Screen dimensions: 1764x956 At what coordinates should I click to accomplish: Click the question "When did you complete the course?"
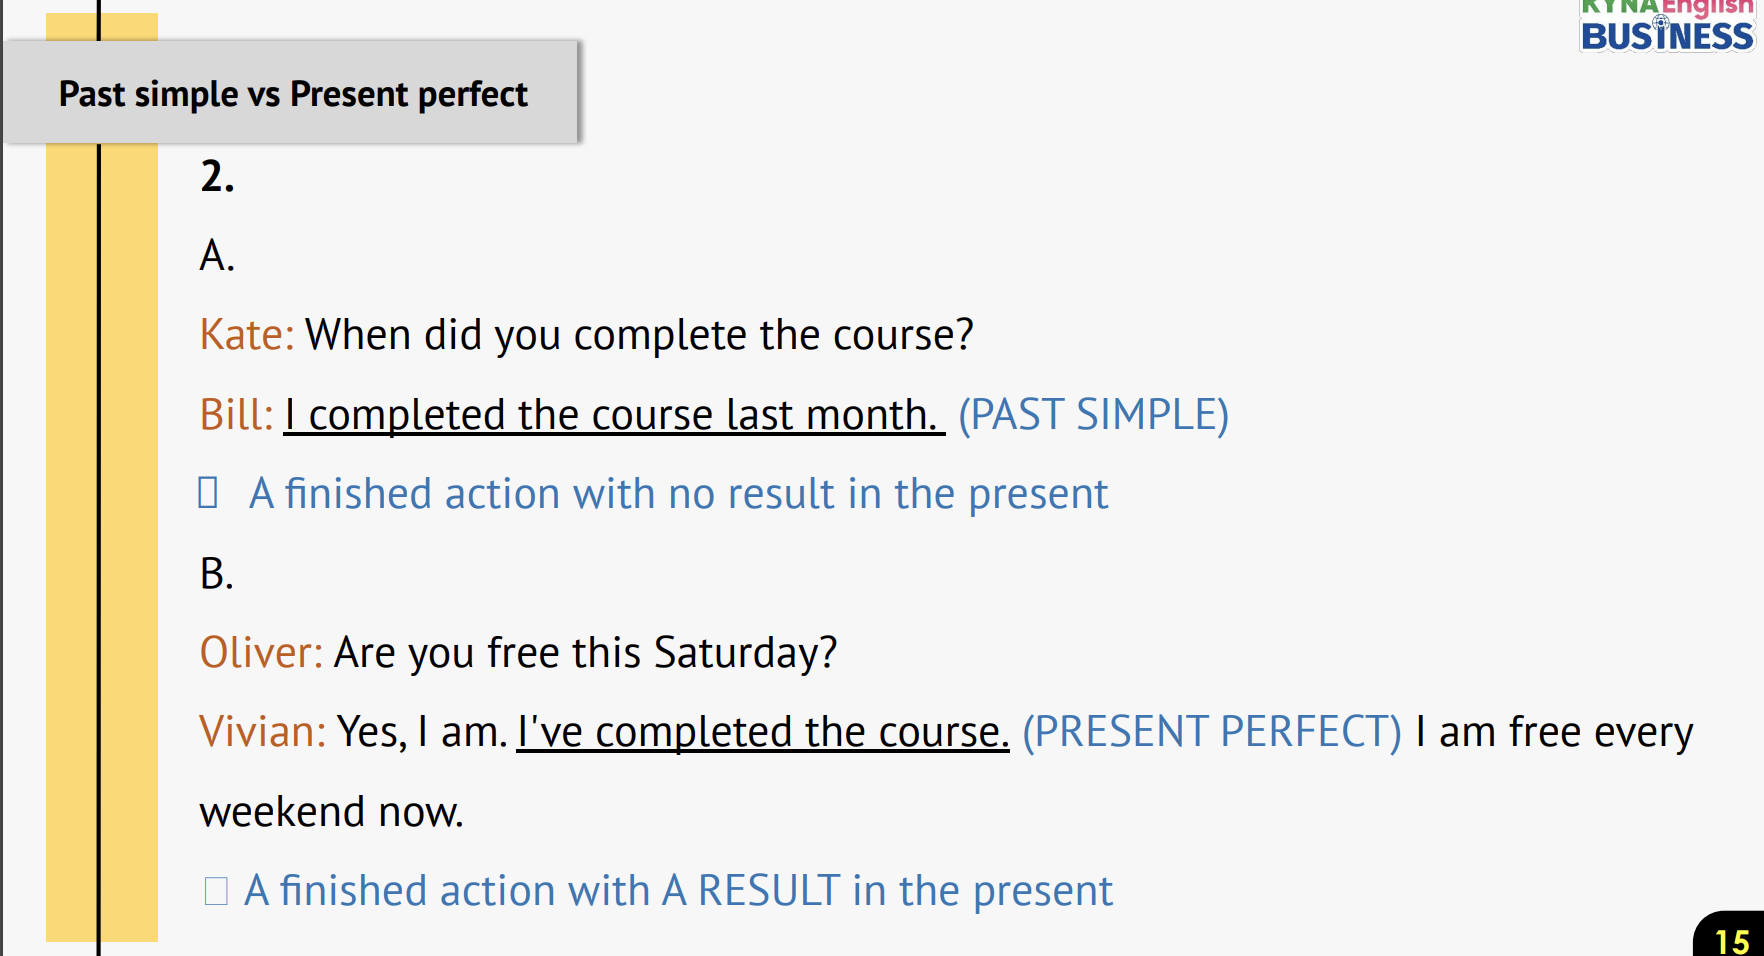[639, 335]
